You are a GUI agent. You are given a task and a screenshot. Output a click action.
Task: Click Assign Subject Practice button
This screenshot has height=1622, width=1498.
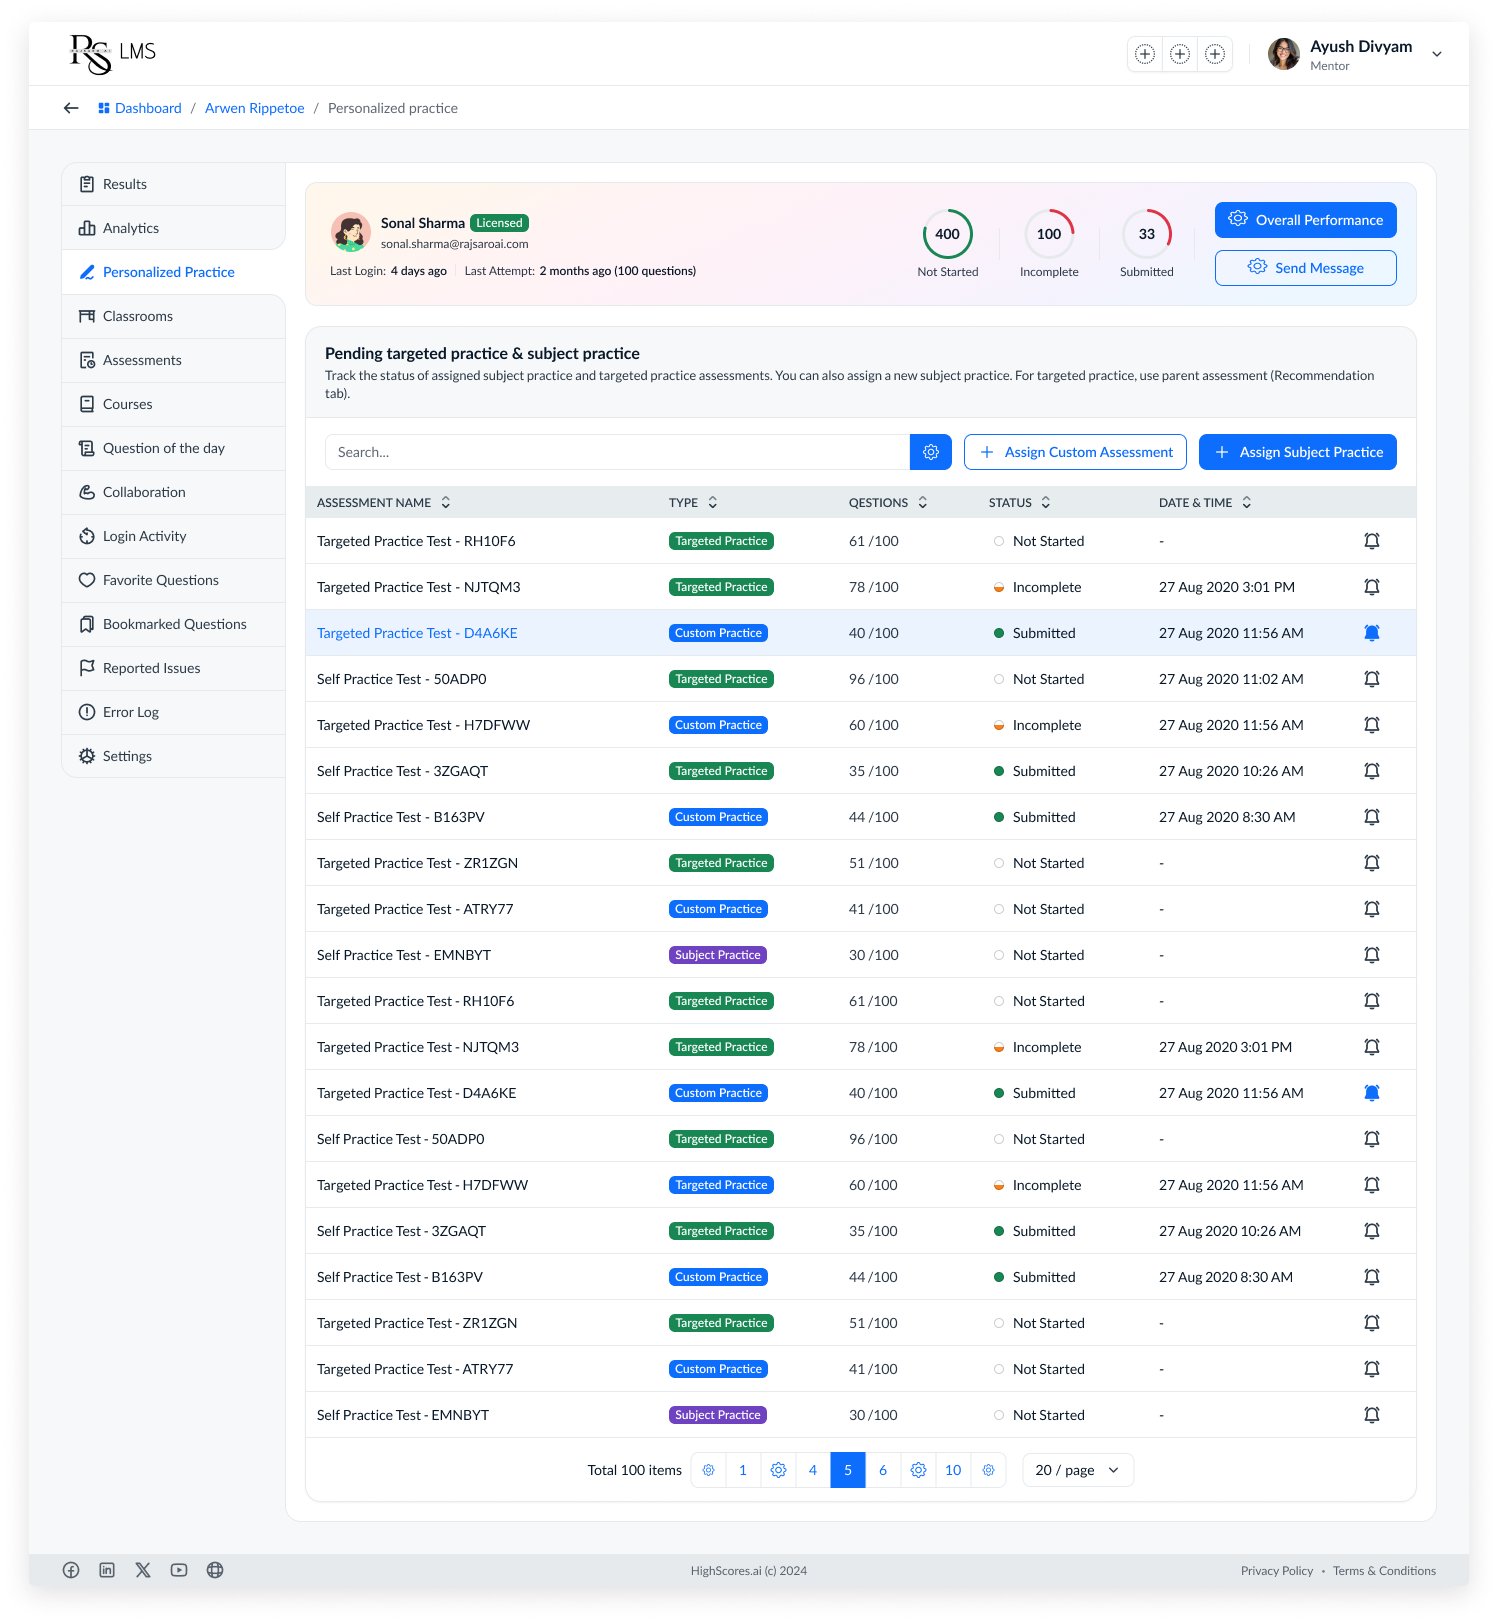pyautogui.click(x=1297, y=452)
